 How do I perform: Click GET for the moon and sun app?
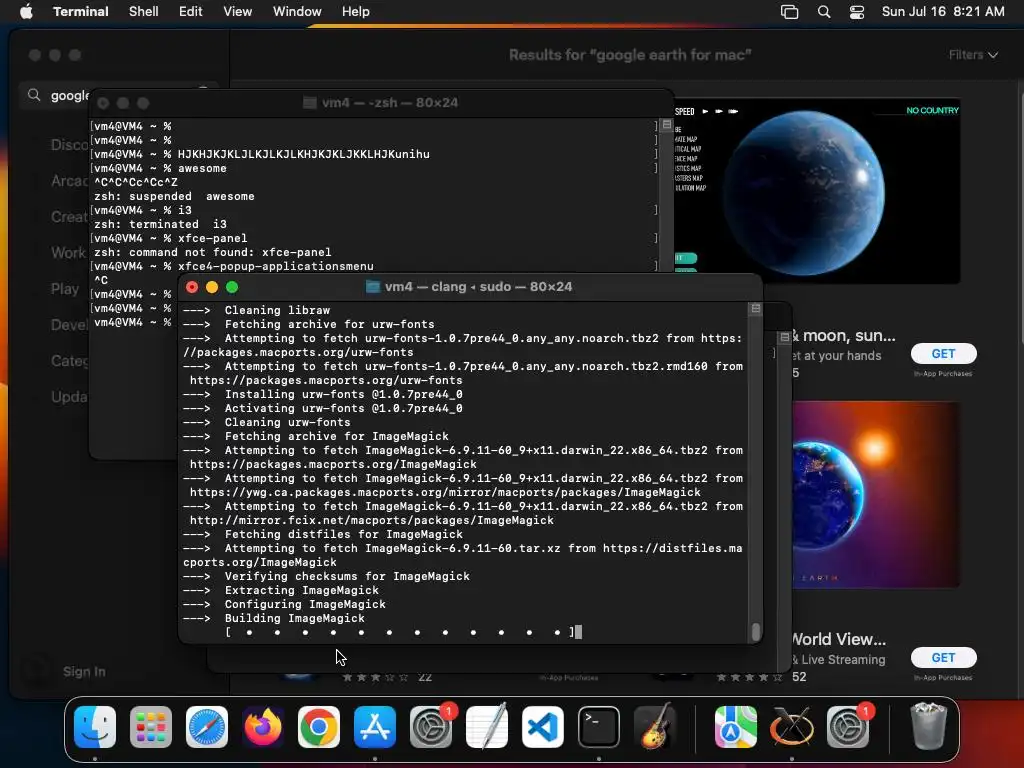tap(944, 353)
